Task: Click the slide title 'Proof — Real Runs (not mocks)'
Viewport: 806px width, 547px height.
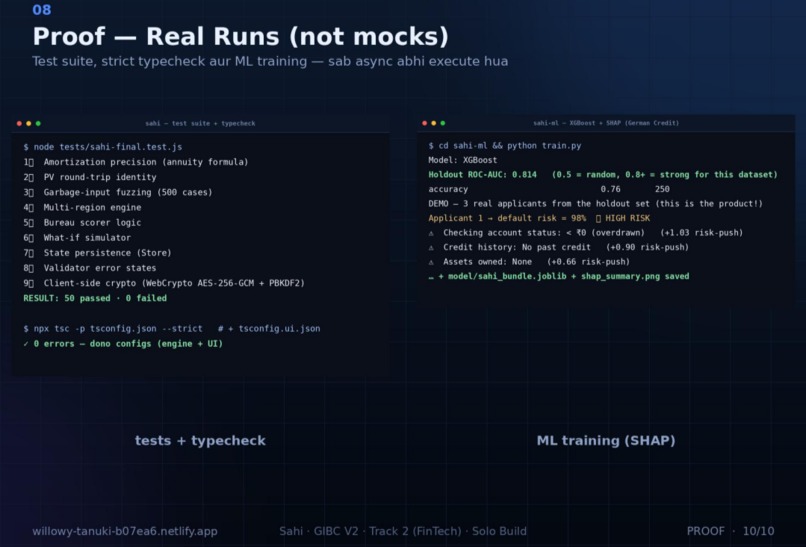Action: (241, 37)
